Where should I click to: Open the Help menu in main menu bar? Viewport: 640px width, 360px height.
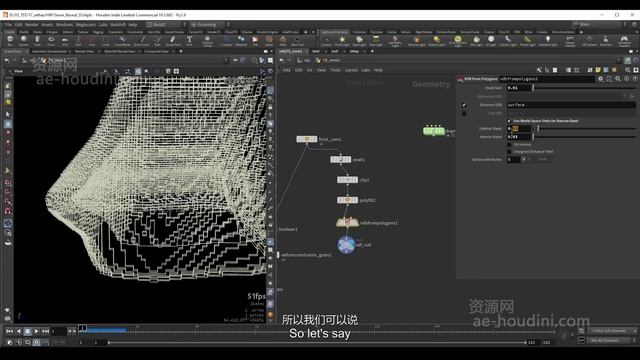click(133, 24)
